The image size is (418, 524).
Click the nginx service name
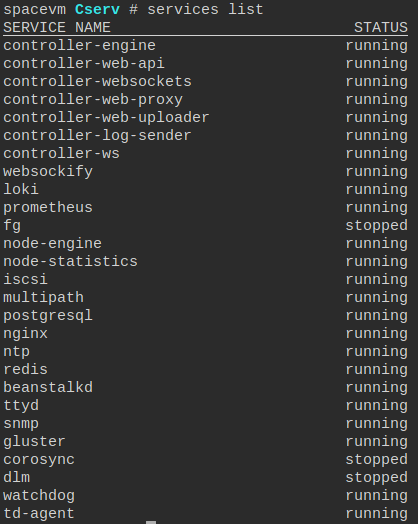pos(26,334)
